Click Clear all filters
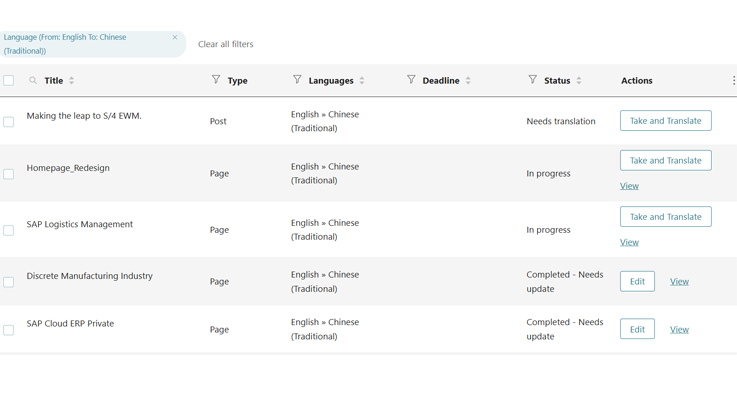Image resolution: width=737 pixels, height=414 pixels. coord(225,44)
